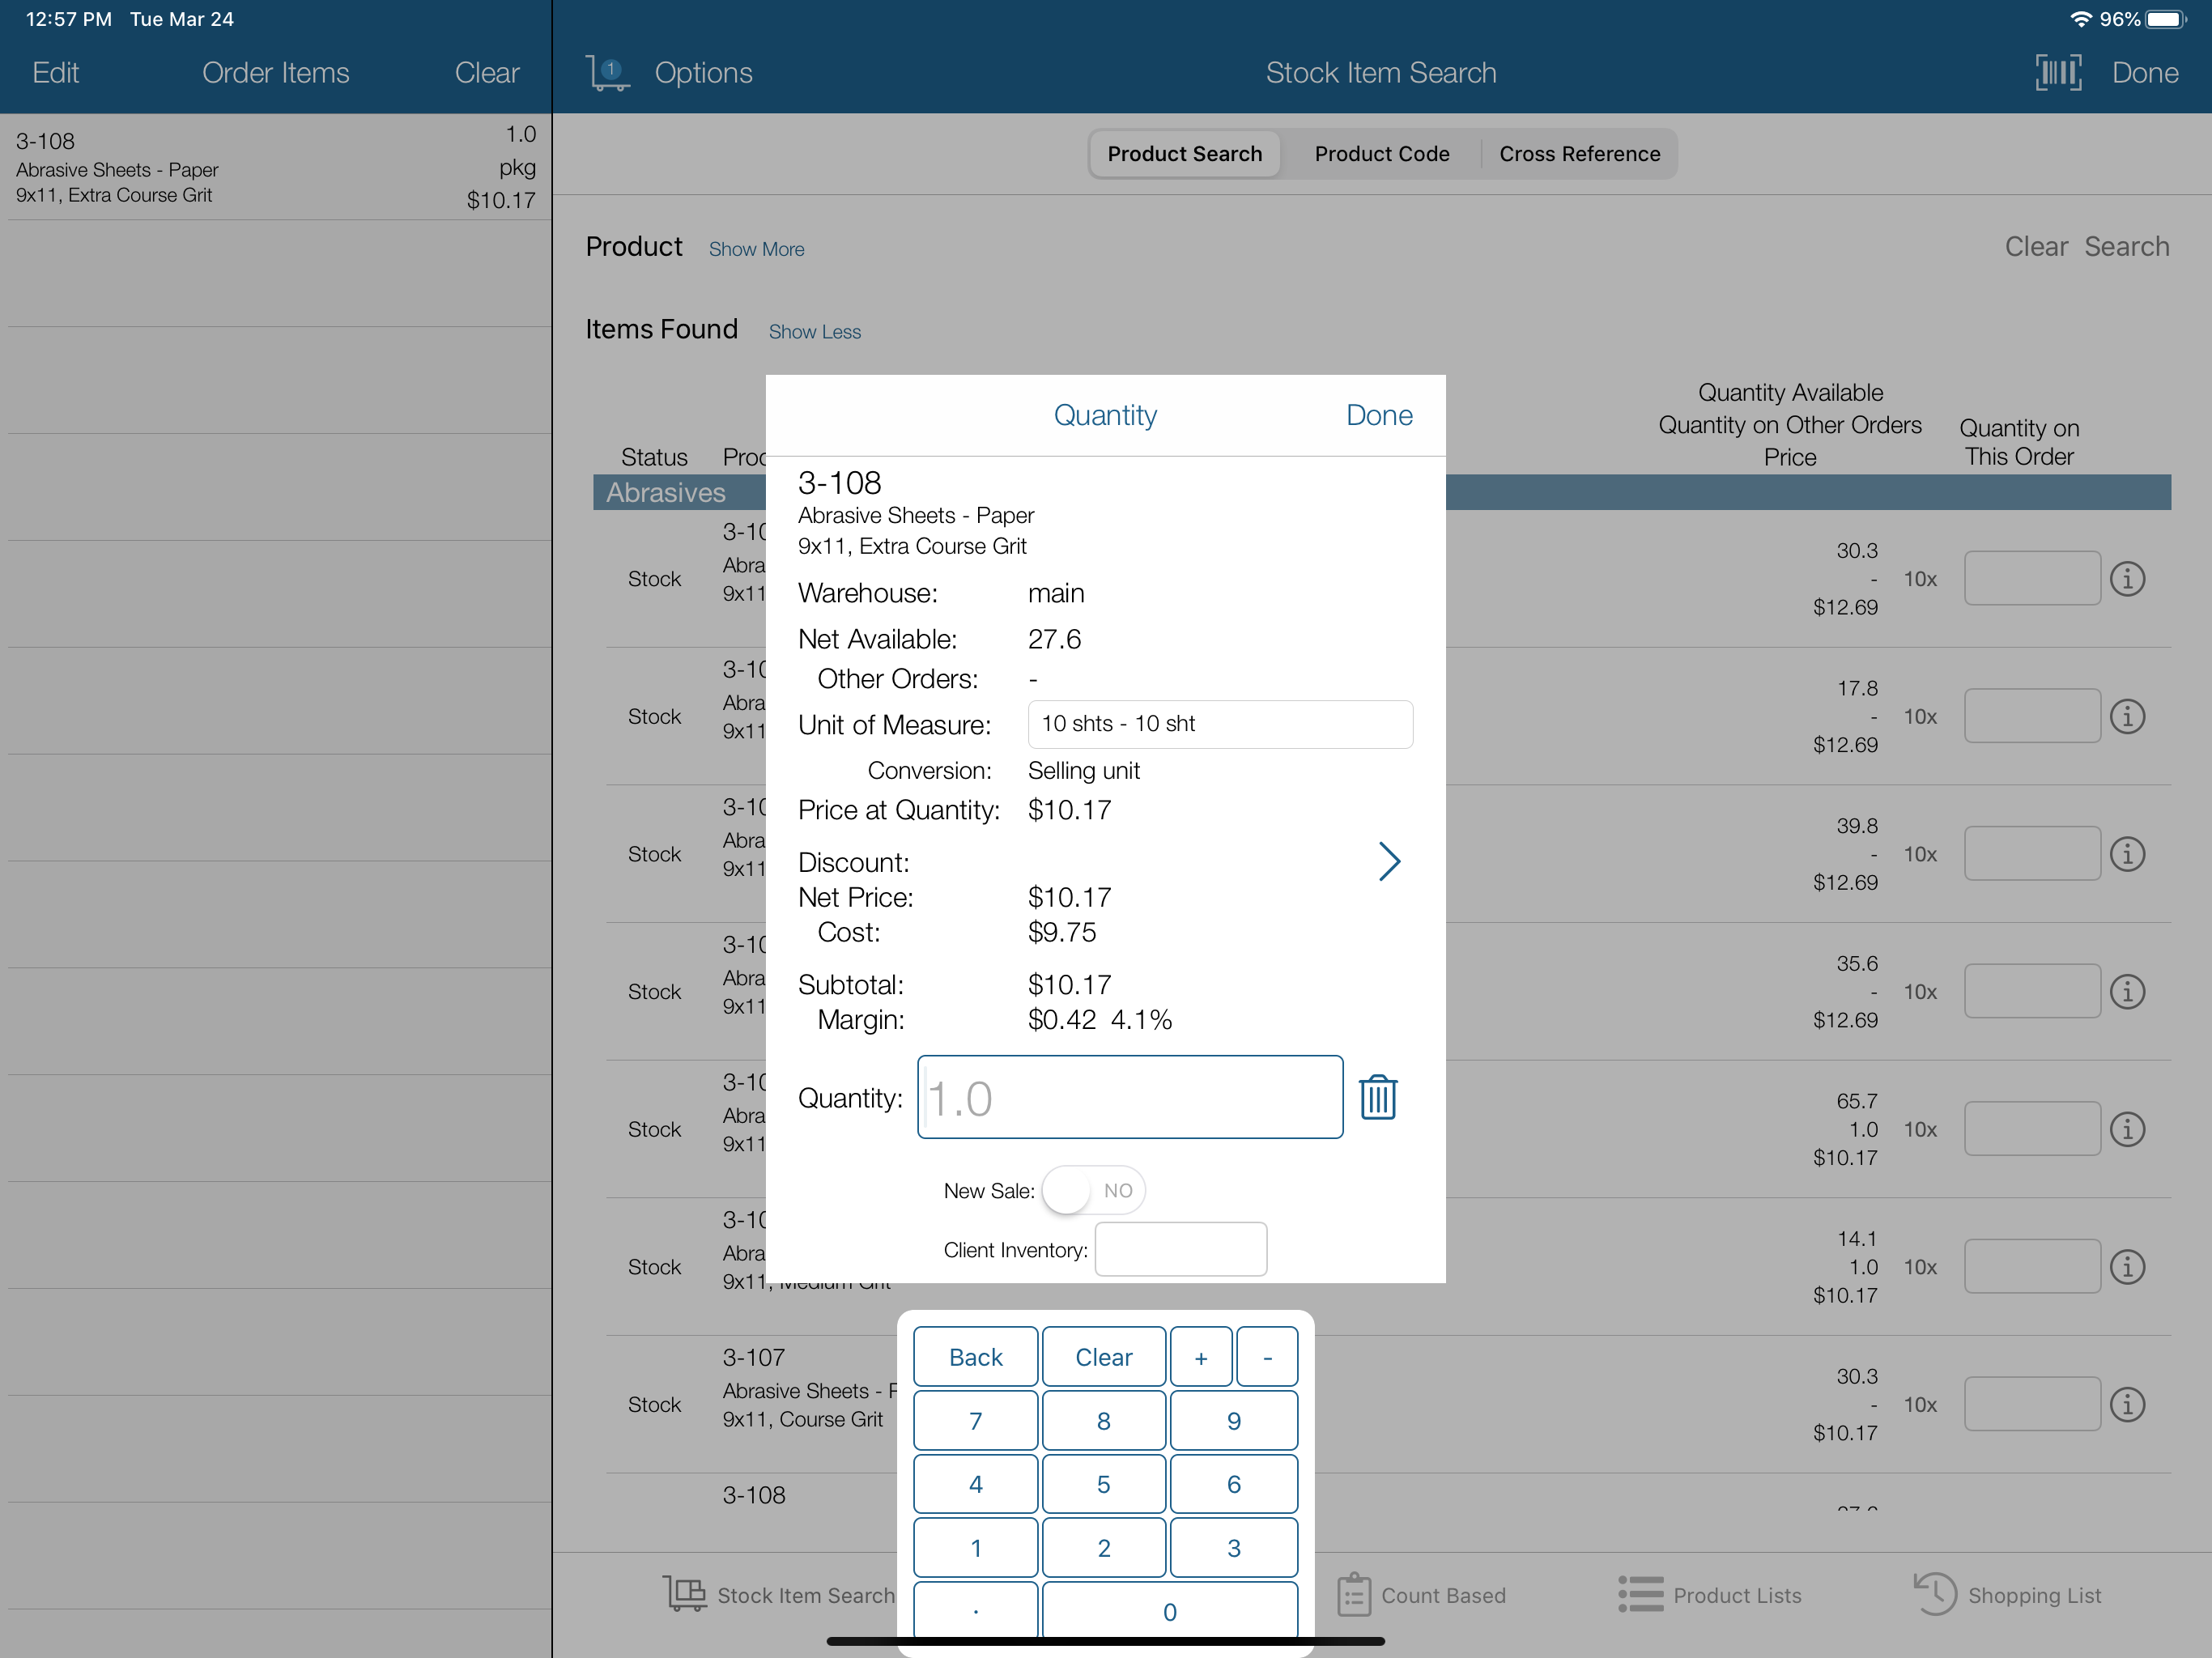This screenshot has height=1658, width=2212.
Task: Open info icon for the 65.7 available row
Action: (2127, 1129)
